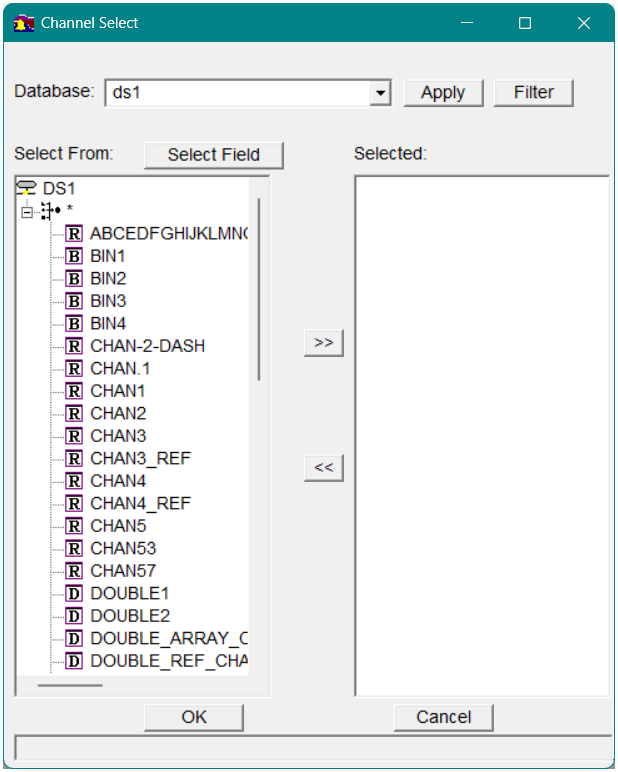Click the DS1 database root icon

[x=27, y=188]
